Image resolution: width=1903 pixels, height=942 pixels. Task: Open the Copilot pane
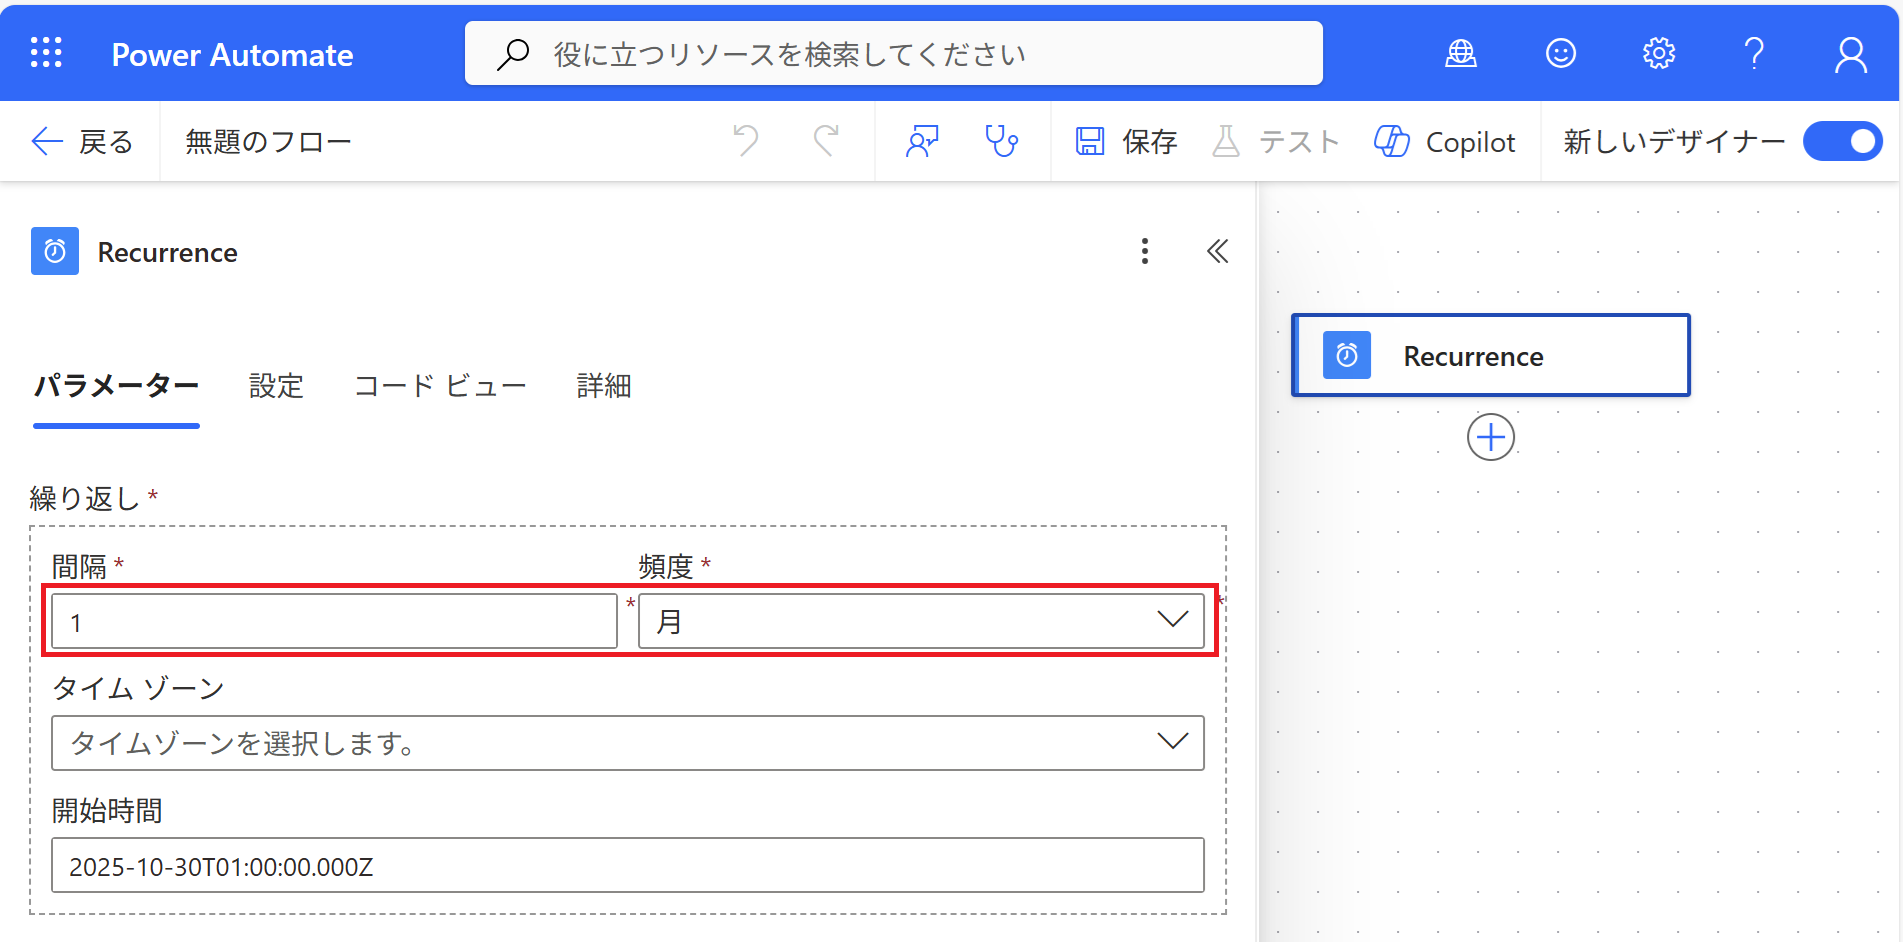tap(1445, 142)
